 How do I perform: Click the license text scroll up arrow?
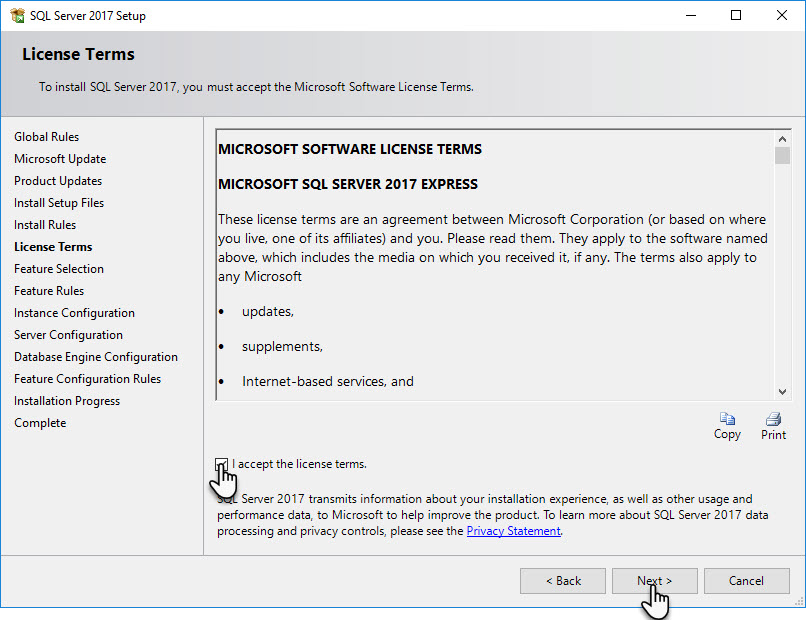[x=782, y=139]
